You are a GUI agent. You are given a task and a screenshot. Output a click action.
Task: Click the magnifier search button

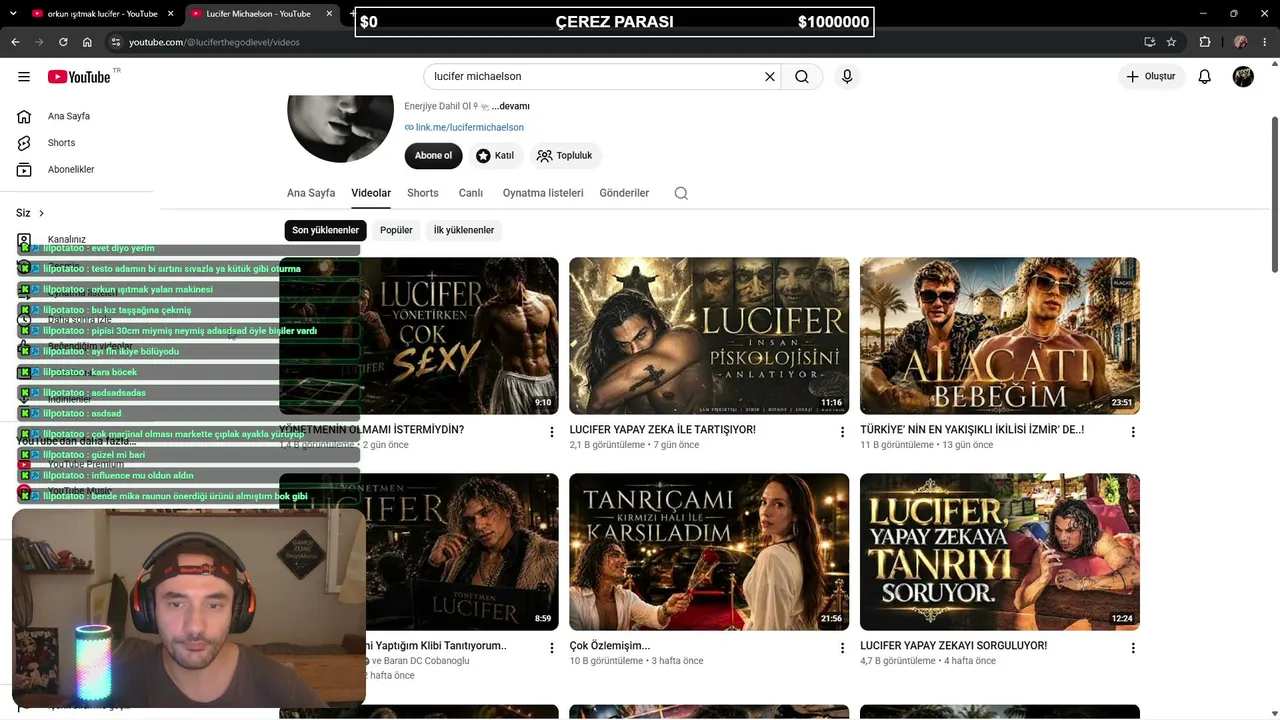pos(802,77)
